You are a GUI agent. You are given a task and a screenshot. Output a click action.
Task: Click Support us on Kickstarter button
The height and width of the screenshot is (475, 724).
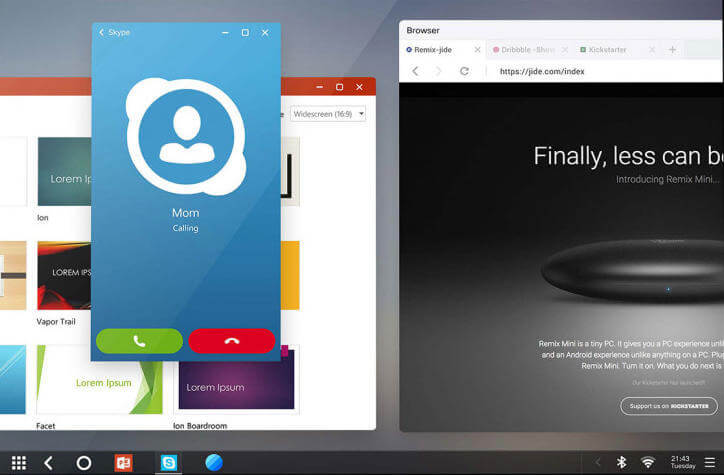[x=669, y=406]
